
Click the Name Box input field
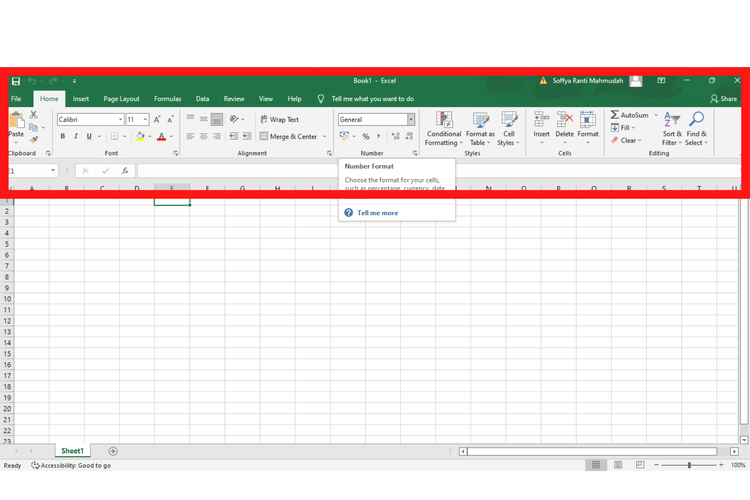(x=28, y=171)
